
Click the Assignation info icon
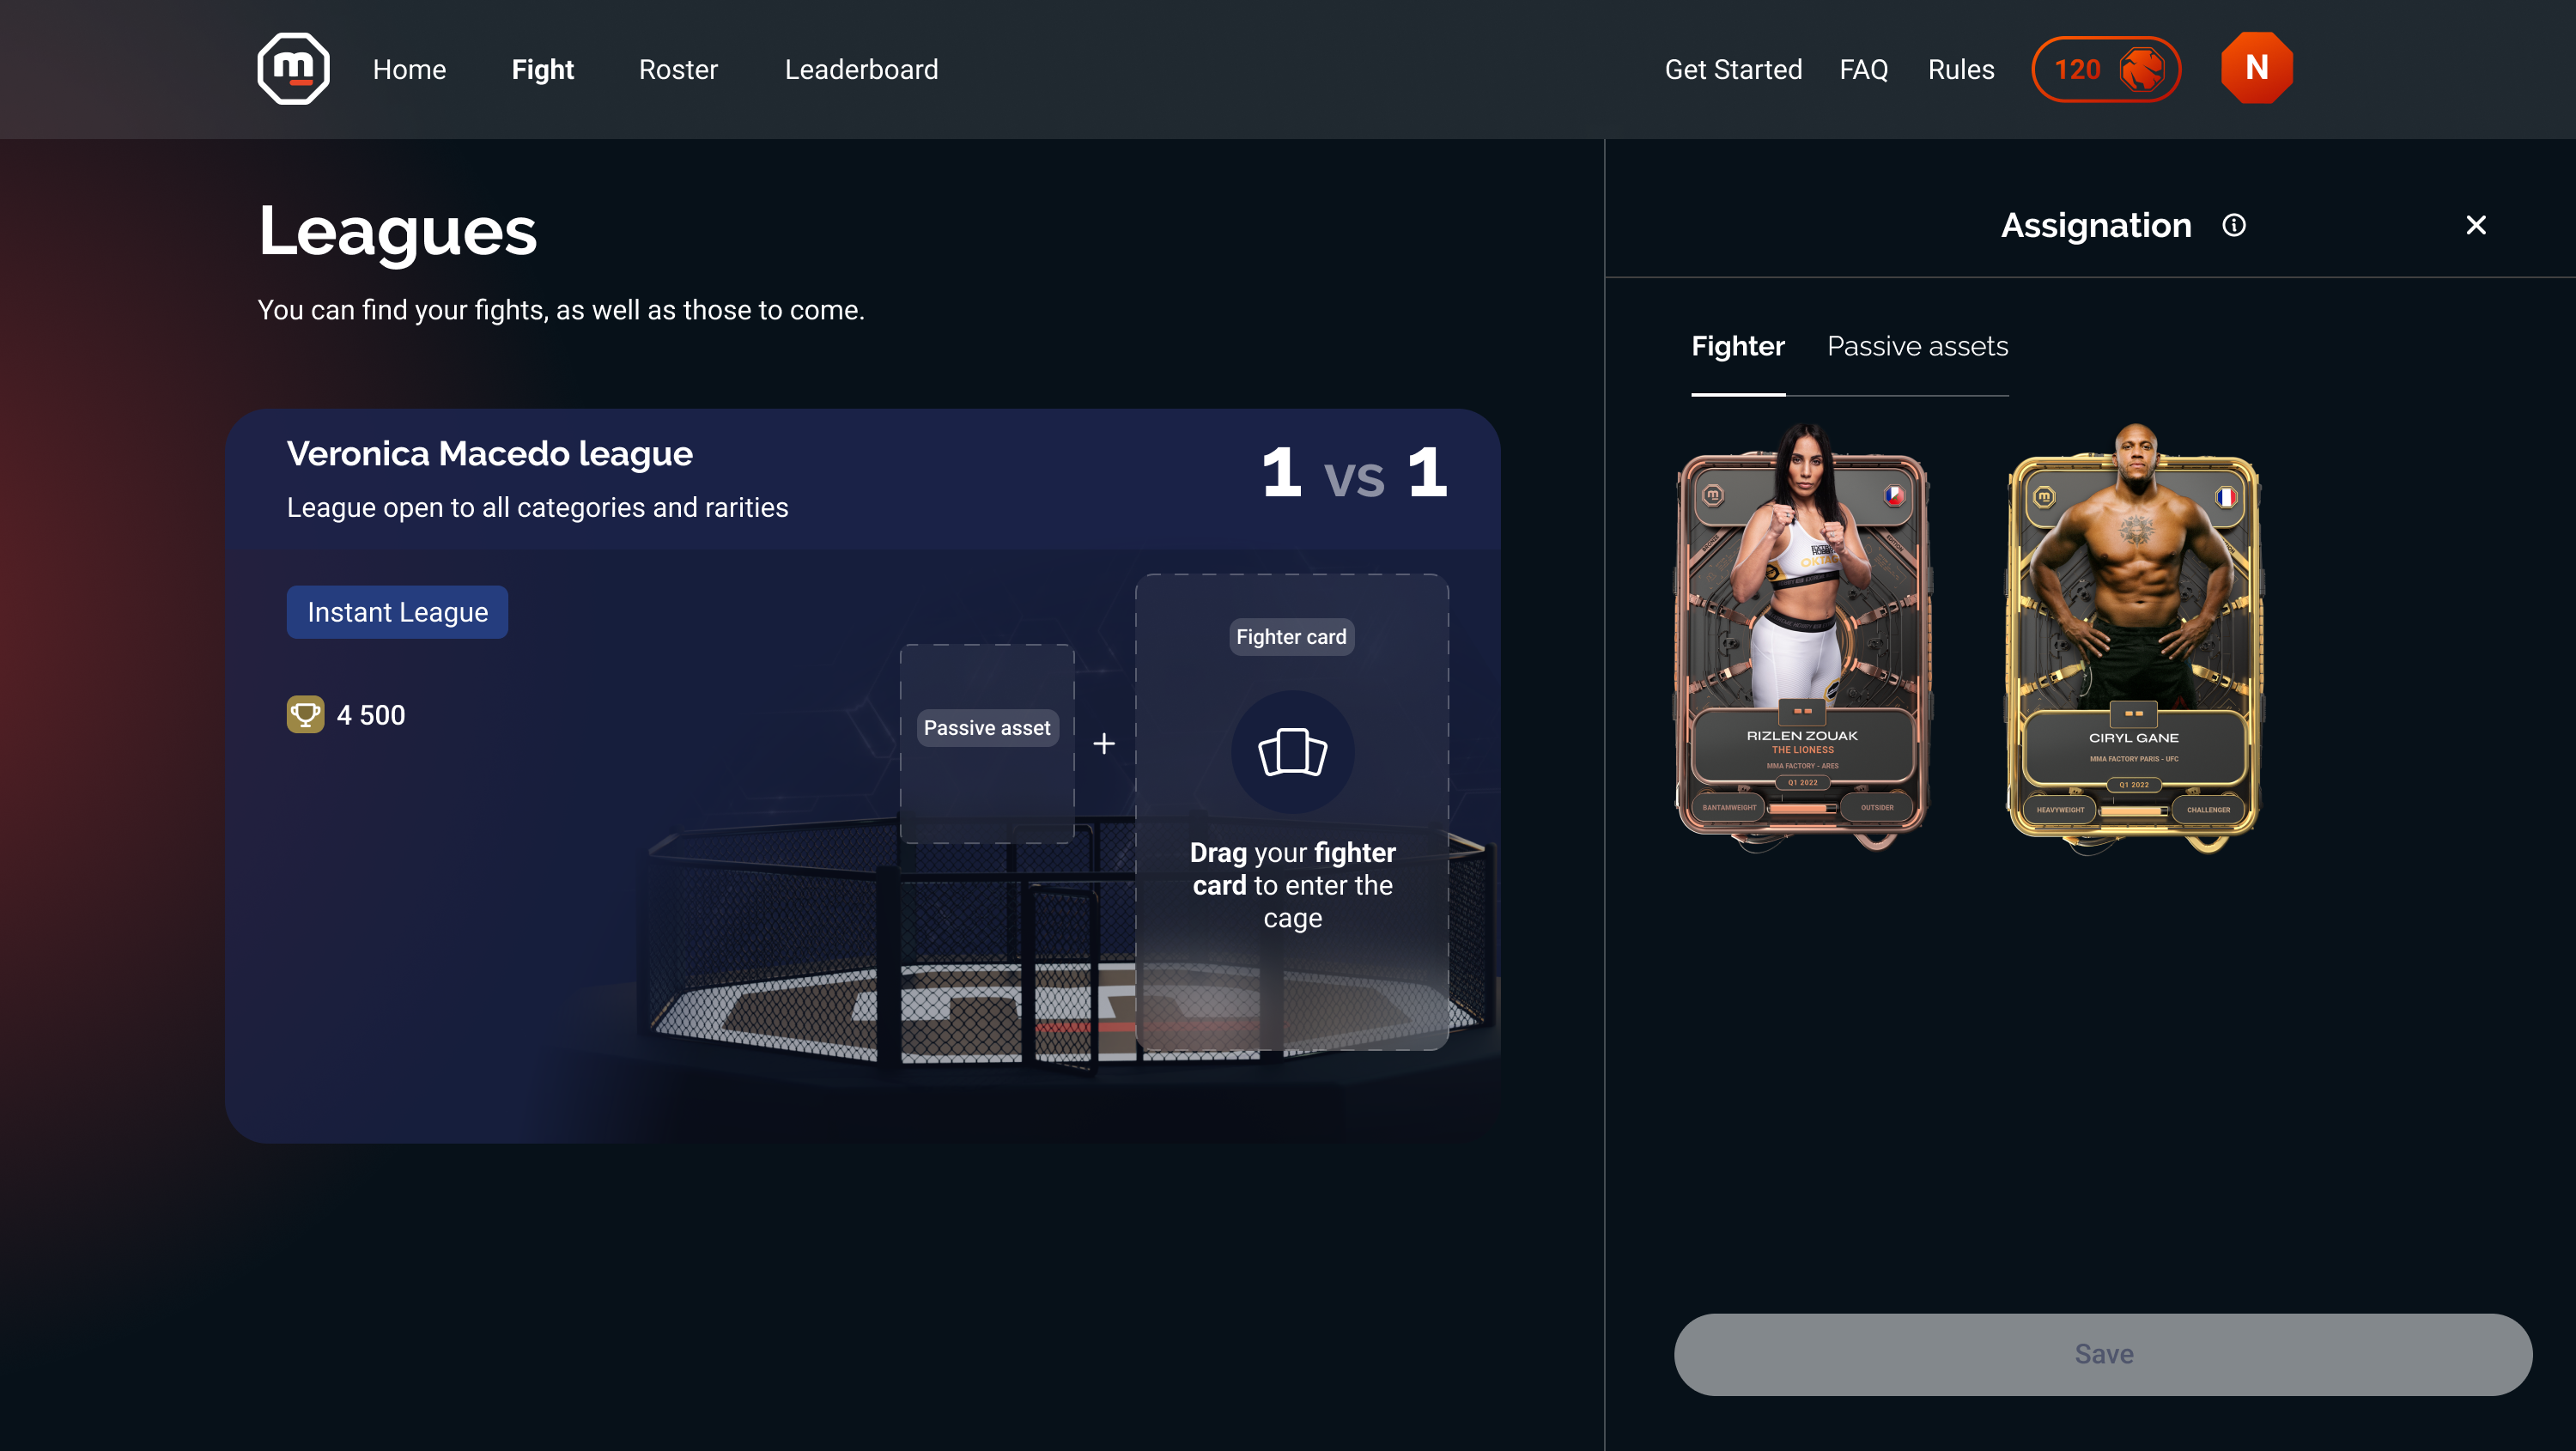pyautogui.click(x=2233, y=226)
